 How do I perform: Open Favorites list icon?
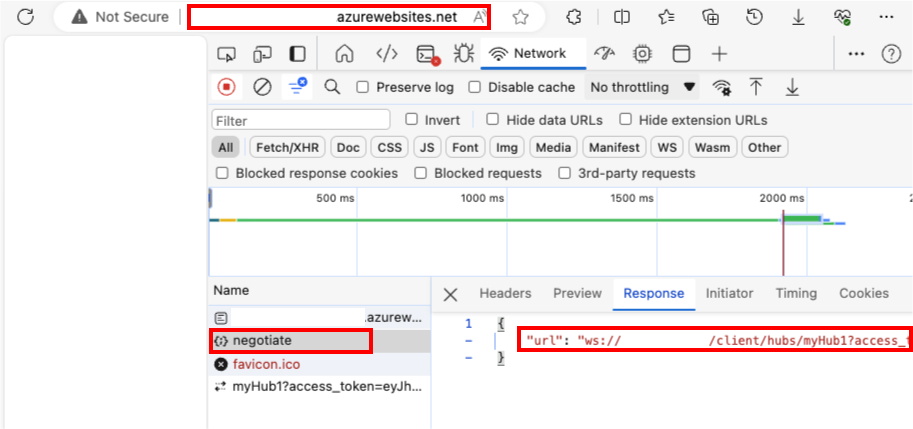(666, 17)
